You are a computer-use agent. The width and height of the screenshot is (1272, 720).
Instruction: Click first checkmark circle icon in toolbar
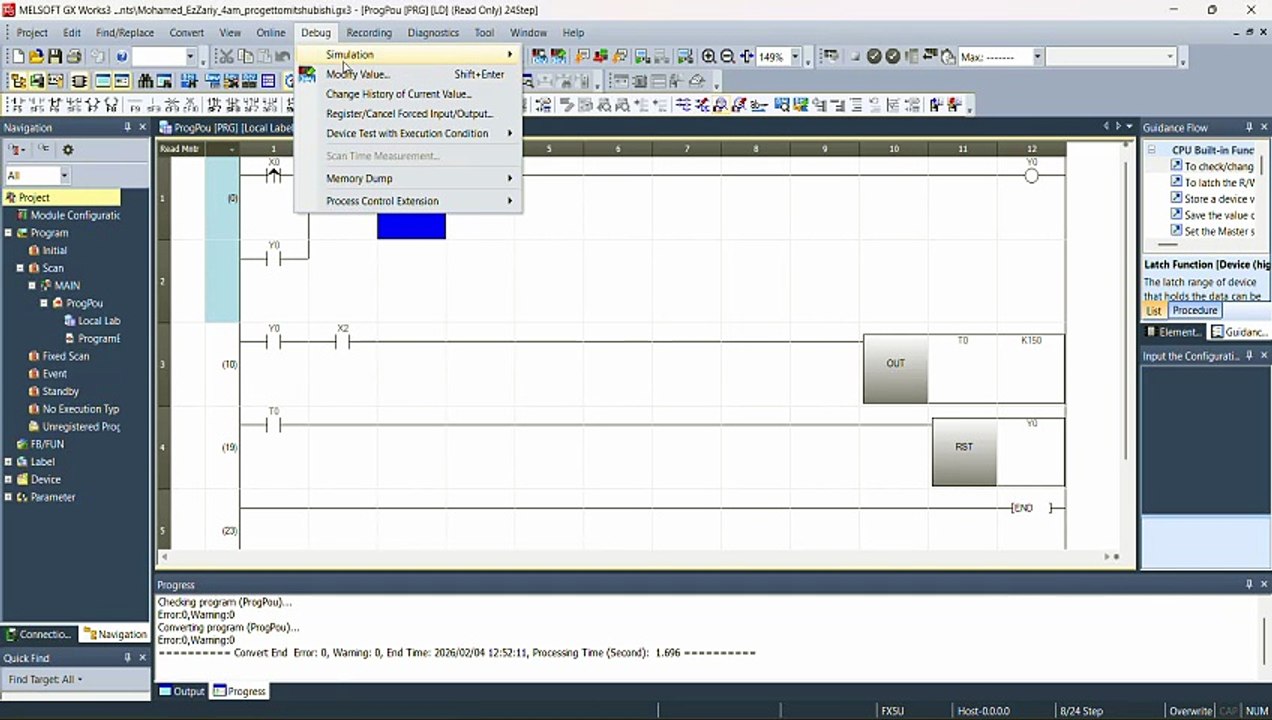click(x=874, y=57)
